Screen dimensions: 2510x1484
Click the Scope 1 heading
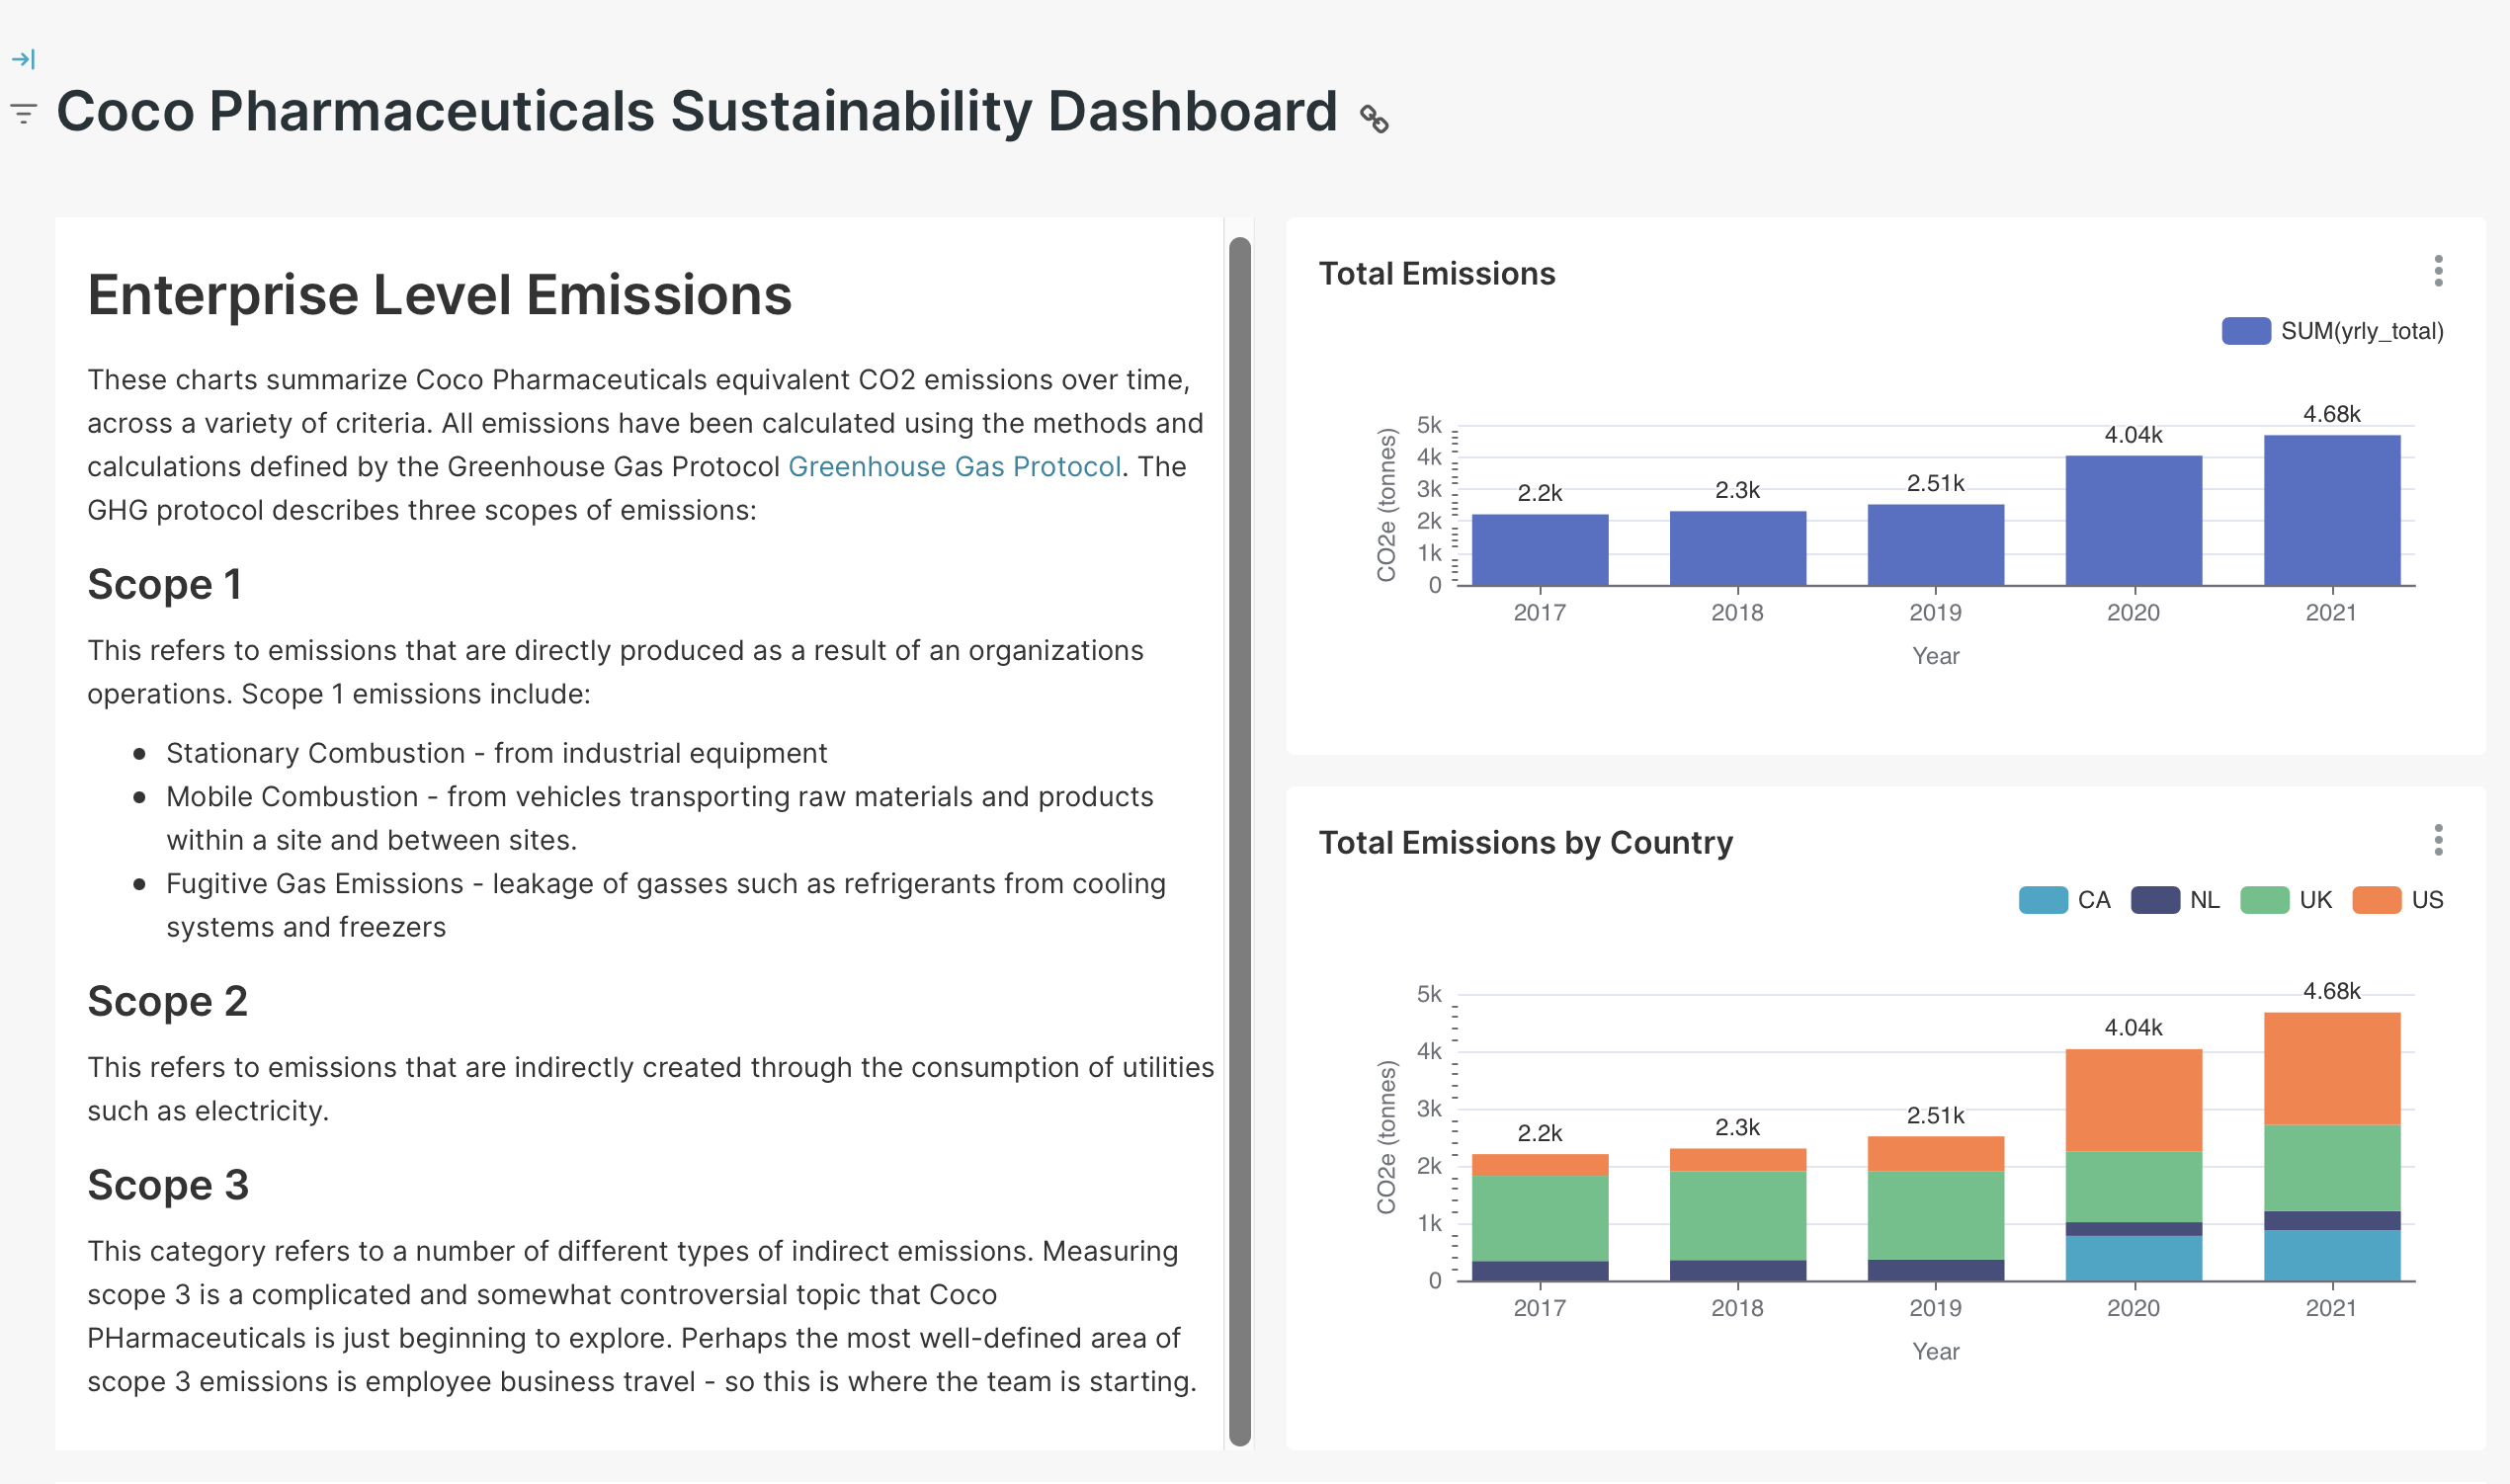(165, 585)
